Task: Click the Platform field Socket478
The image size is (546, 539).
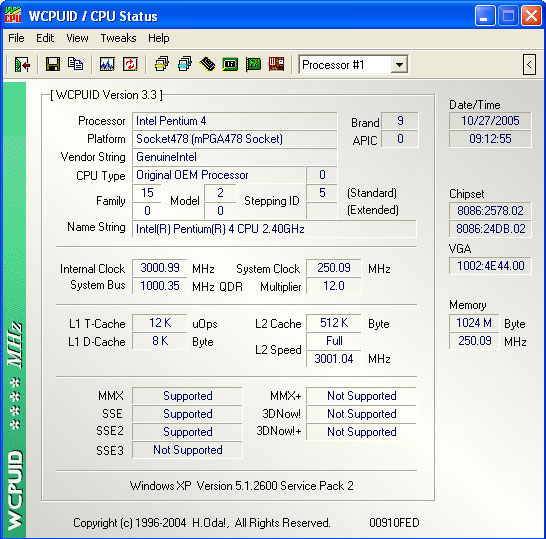Action: (x=234, y=139)
